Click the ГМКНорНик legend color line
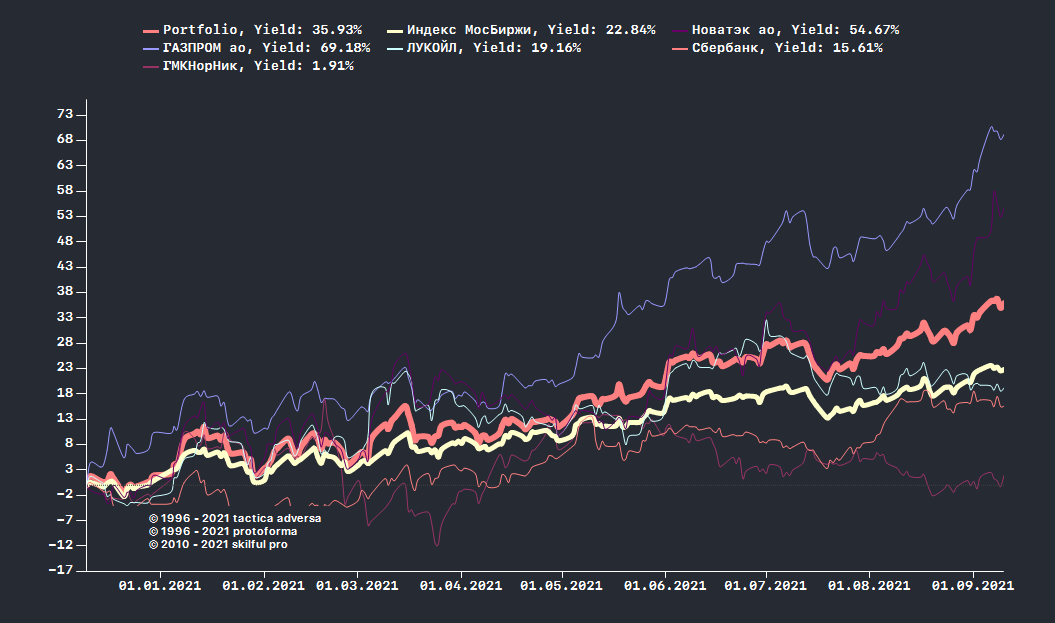Image resolution: width=1055 pixels, height=623 pixels. tap(153, 66)
